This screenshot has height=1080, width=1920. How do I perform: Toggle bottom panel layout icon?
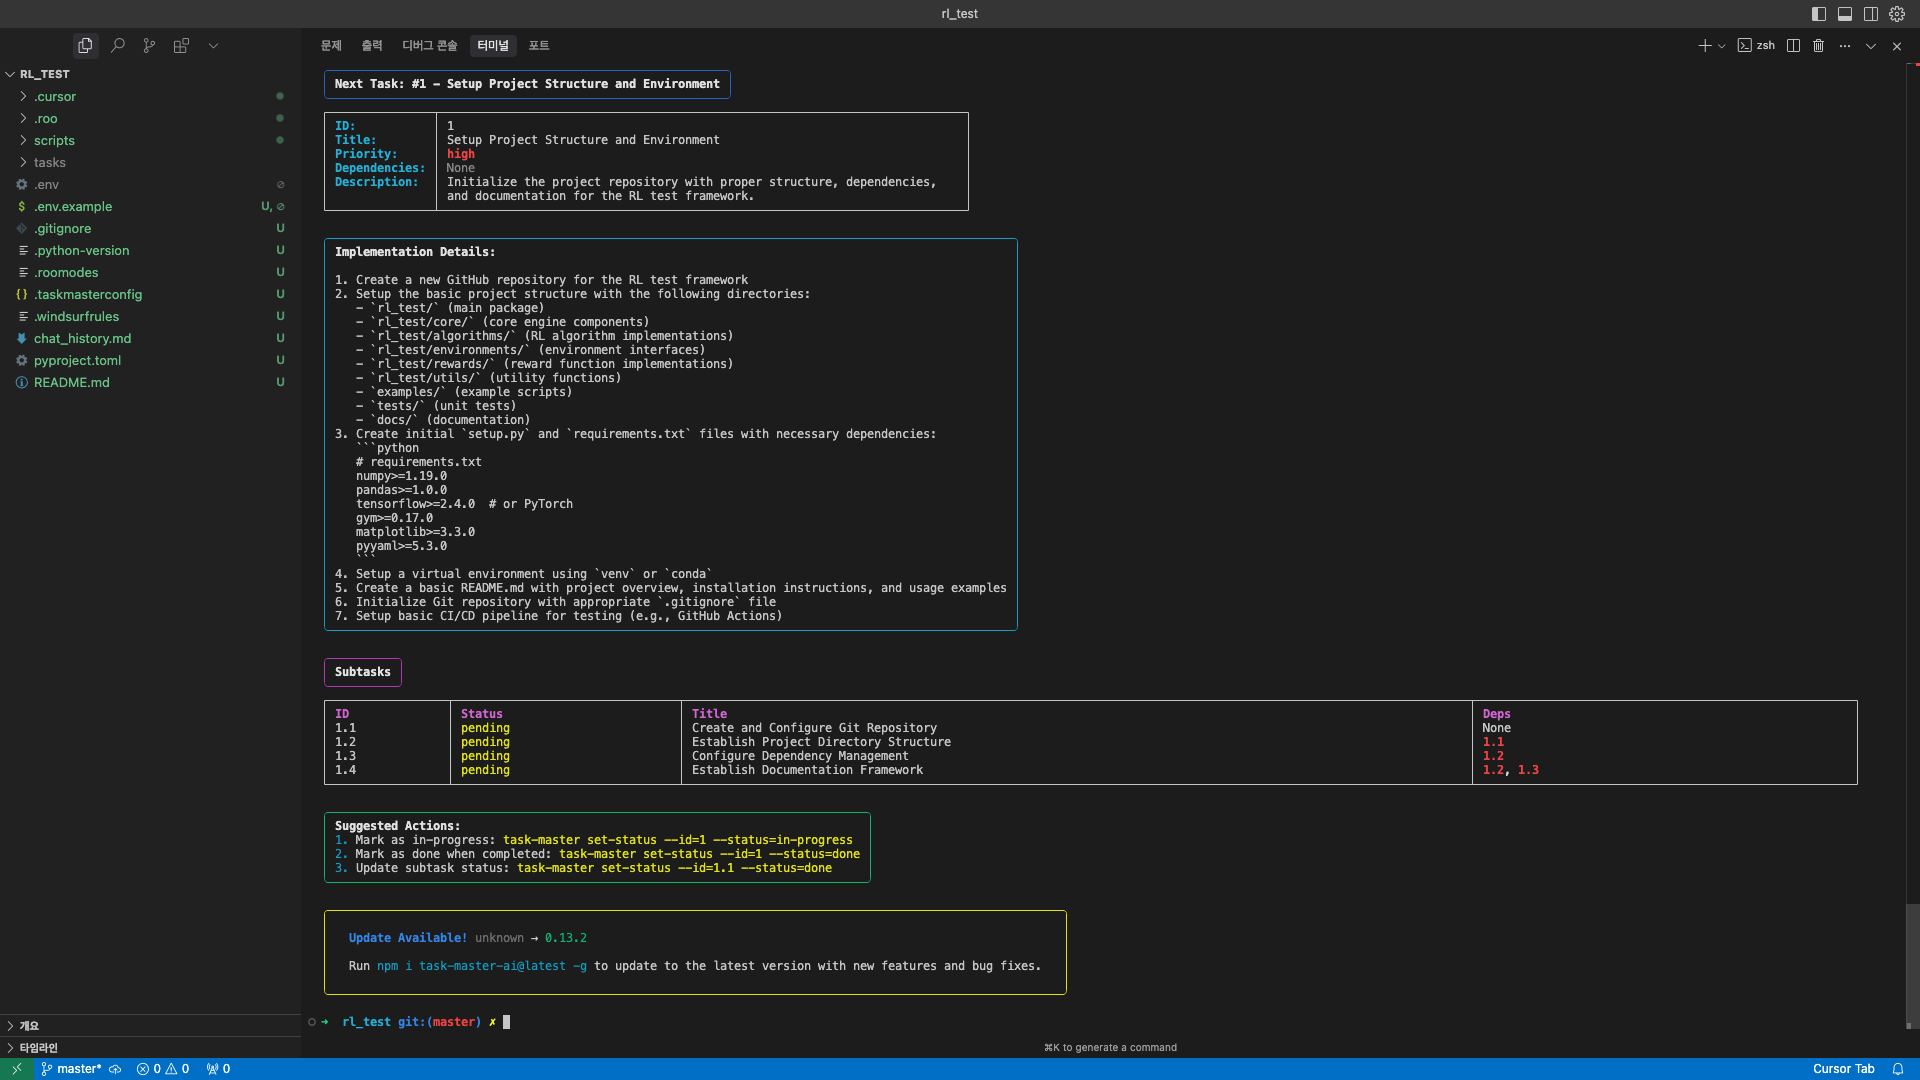point(1845,14)
